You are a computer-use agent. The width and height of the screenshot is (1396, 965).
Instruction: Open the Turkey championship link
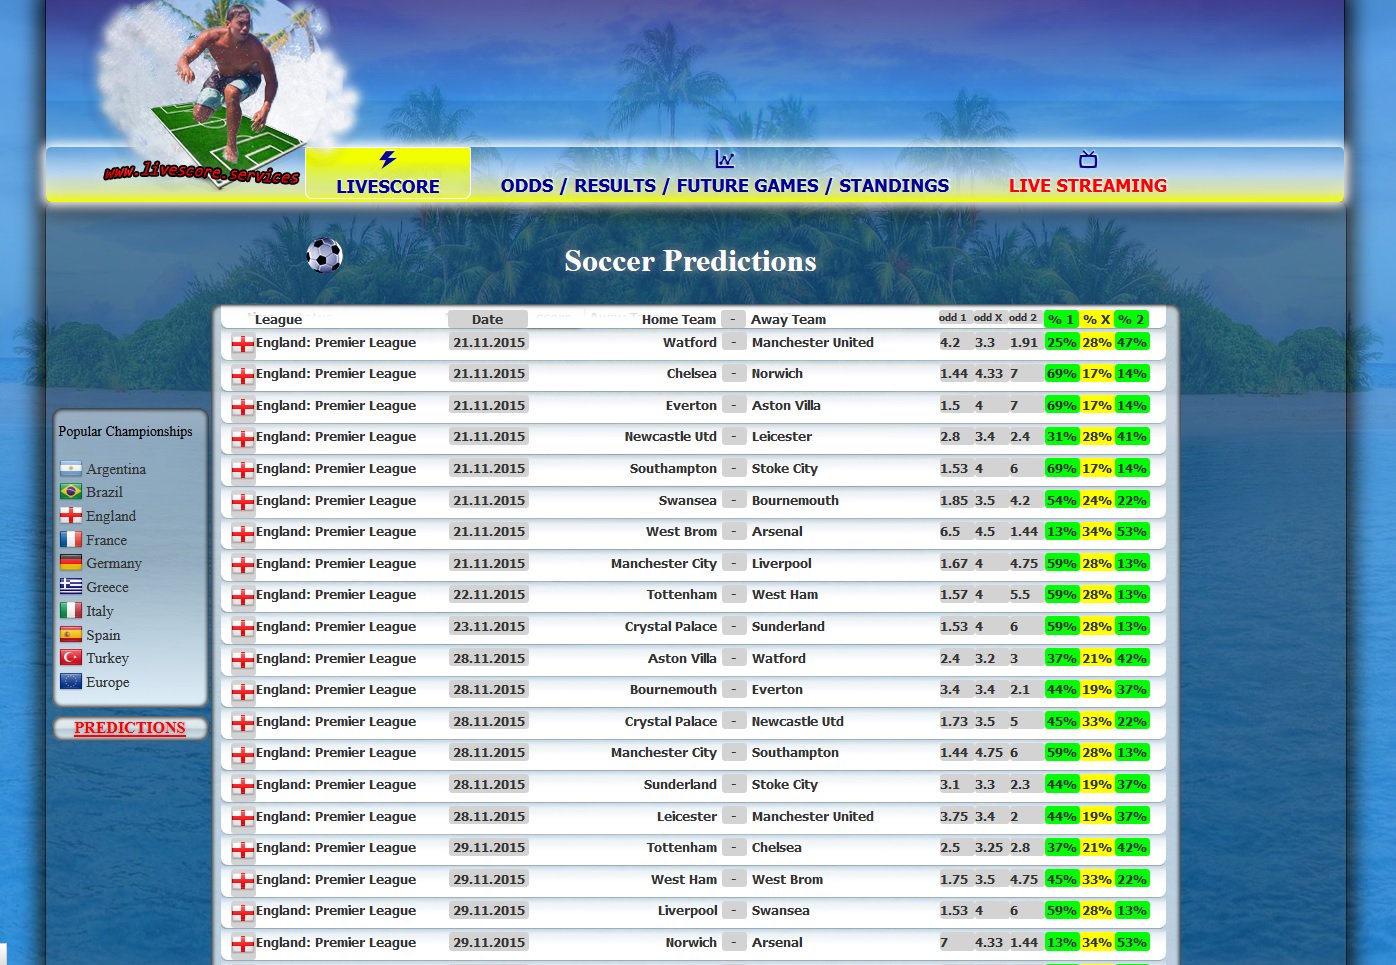tap(107, 658)
